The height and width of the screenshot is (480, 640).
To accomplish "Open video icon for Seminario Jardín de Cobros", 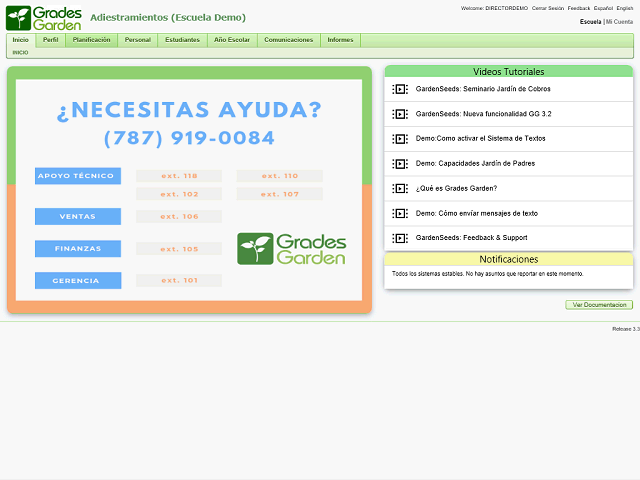I will (400, 89).
